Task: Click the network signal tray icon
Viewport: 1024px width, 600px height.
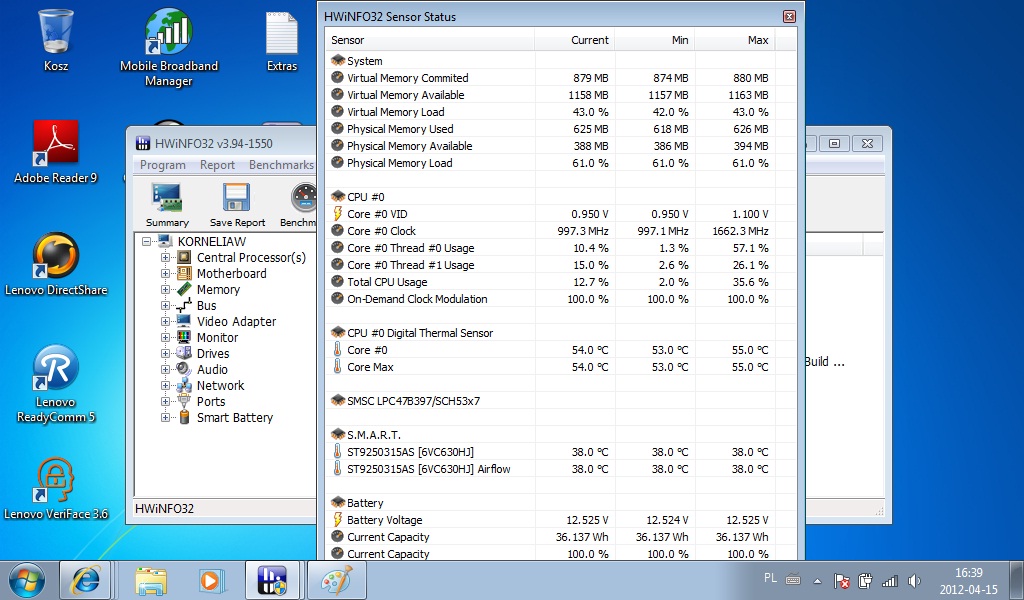Action: pos(889,580)
